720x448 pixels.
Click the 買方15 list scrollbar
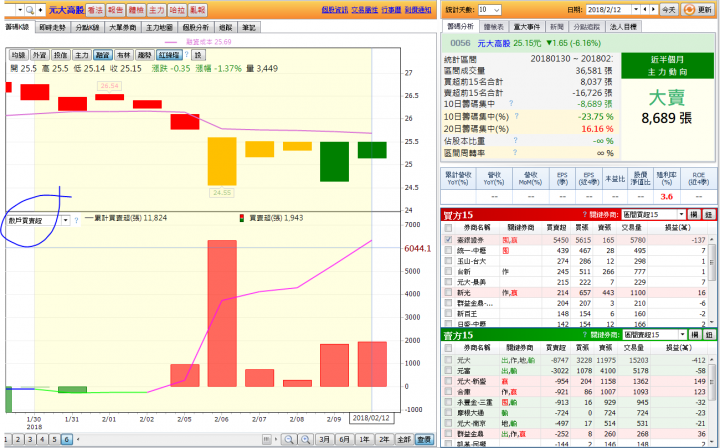click(712, 280)
